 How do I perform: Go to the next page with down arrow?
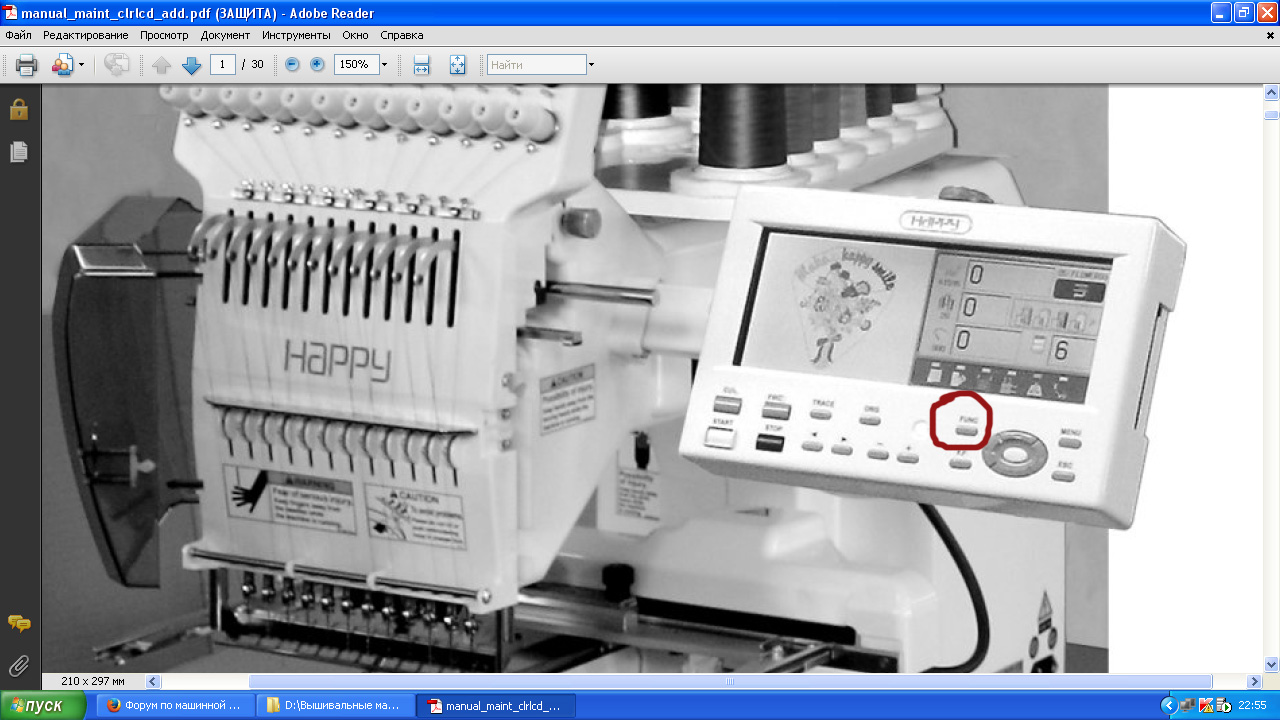[192, 65]
